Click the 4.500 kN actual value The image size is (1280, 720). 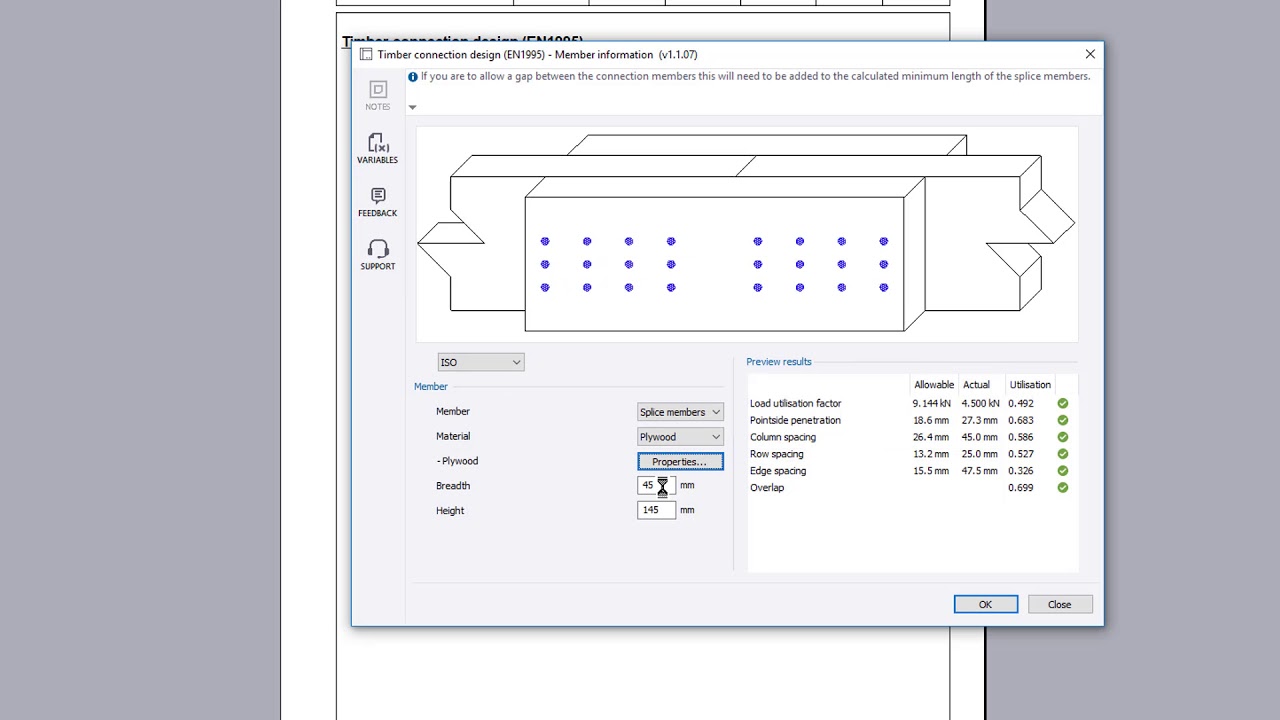coord(980,404)
